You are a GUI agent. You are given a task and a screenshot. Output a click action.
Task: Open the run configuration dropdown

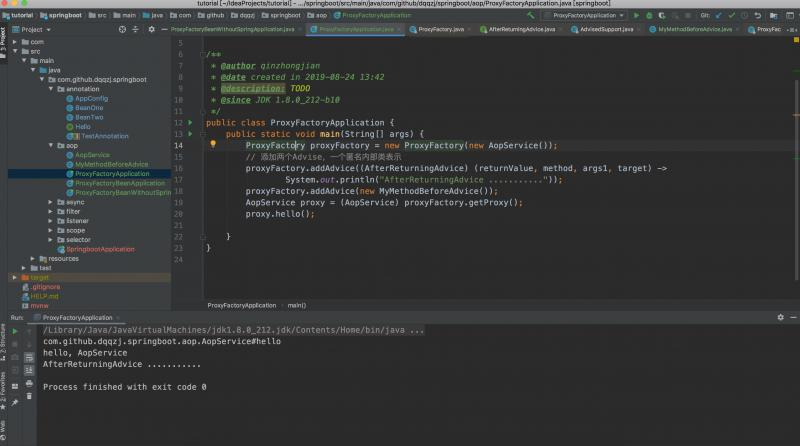tap(584, 15)
